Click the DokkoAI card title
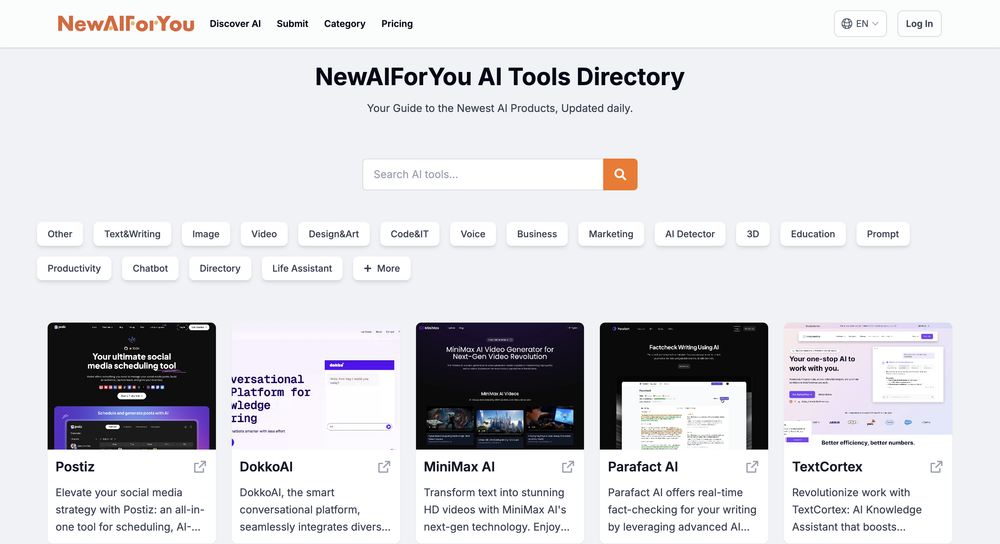Image resolution: width=1000 pixels, height=544 pixels. click(x=266, y=467)
